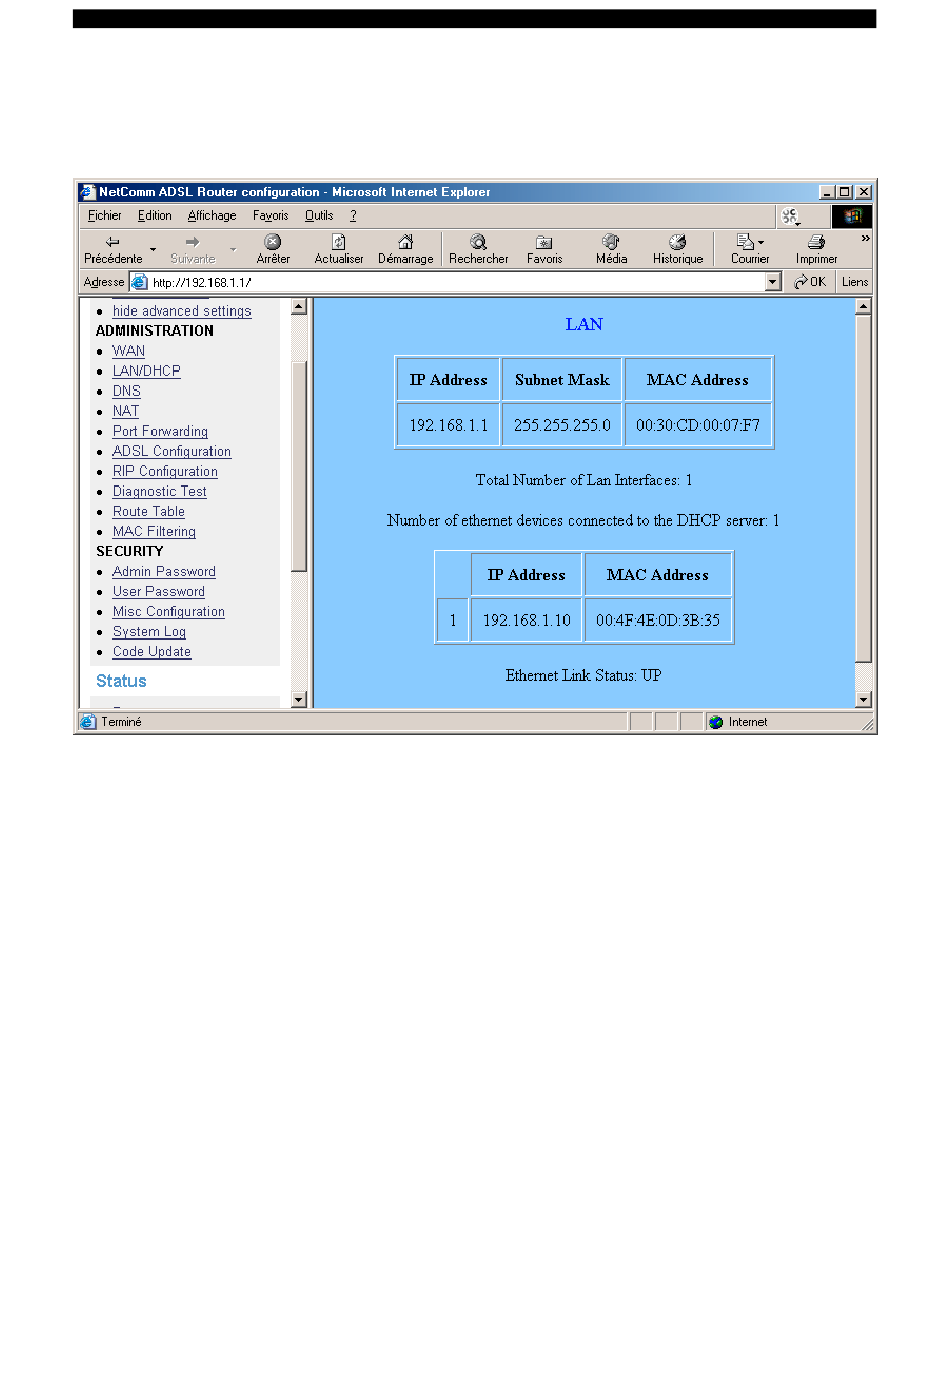Screen dimensions: 950x1388
Task: Change the Admin Password link
Action: tap(164, 571)
